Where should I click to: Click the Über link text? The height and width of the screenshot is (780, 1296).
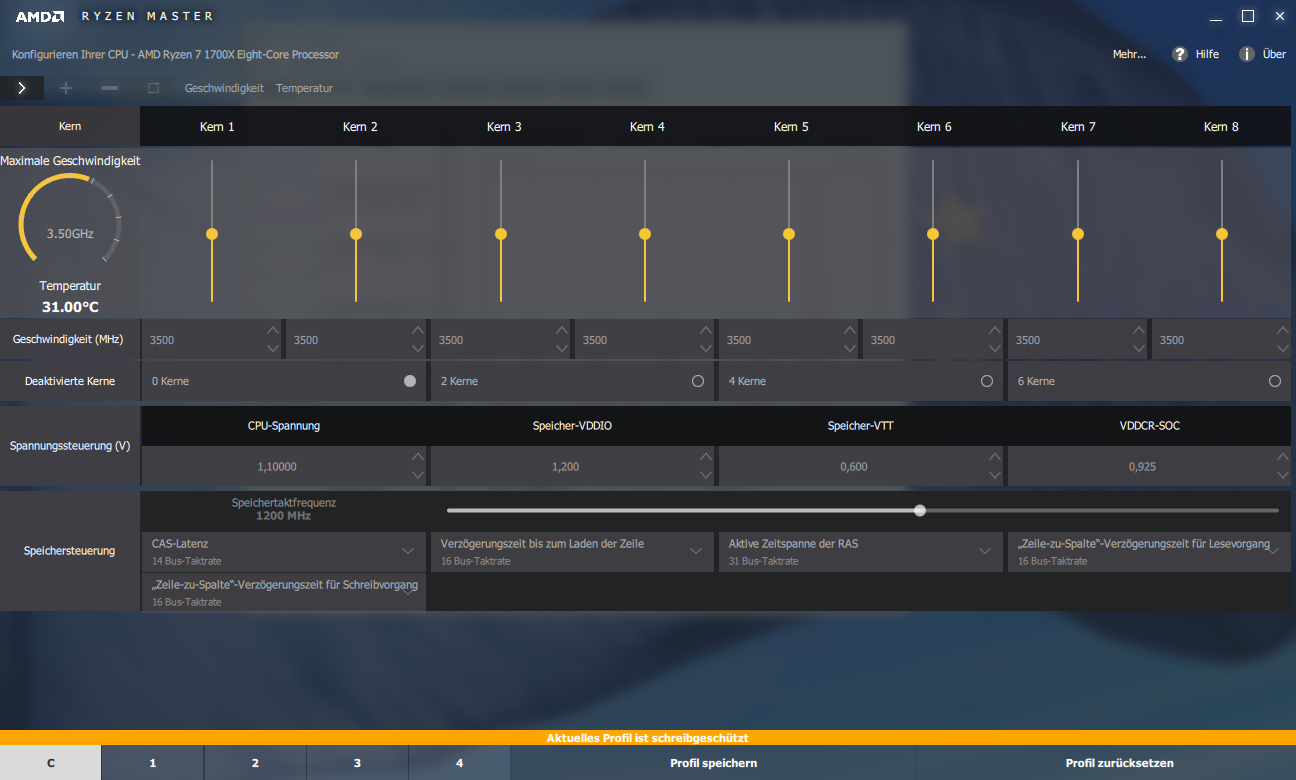coord(1274,54)
